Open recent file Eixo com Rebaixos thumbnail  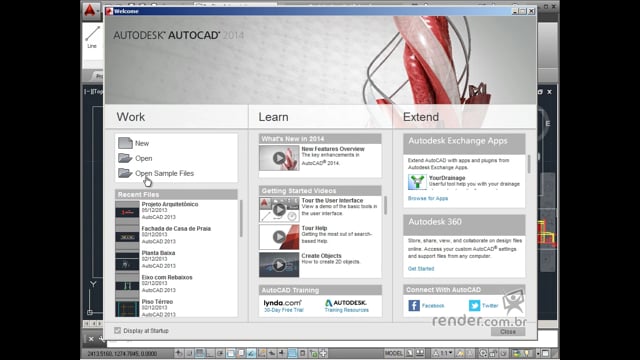(127, 284)
